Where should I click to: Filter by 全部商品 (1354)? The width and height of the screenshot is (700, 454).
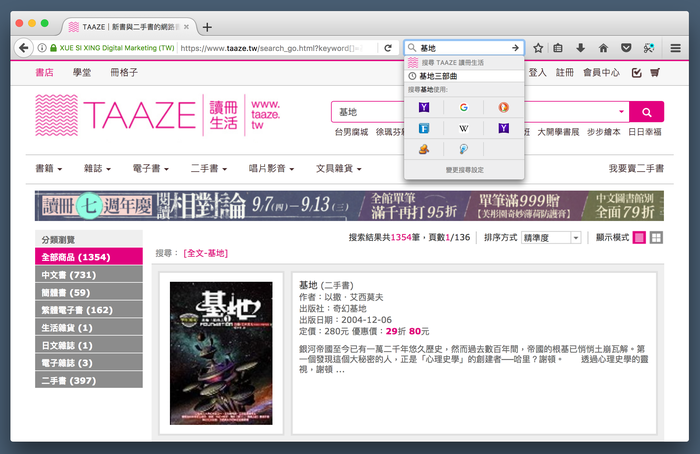click(x=89, y=257)
